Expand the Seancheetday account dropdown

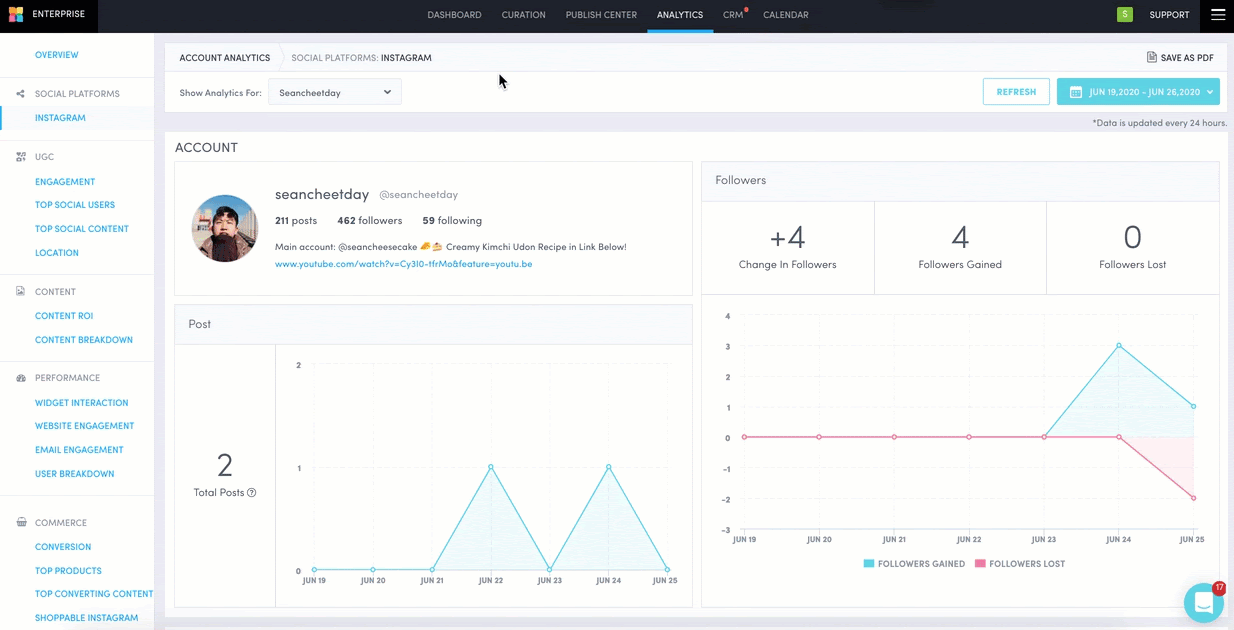coord(335,92)
